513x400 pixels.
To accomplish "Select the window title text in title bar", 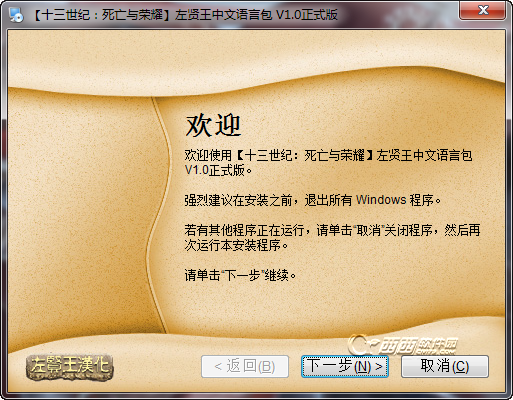I will (x=185, y=15).
